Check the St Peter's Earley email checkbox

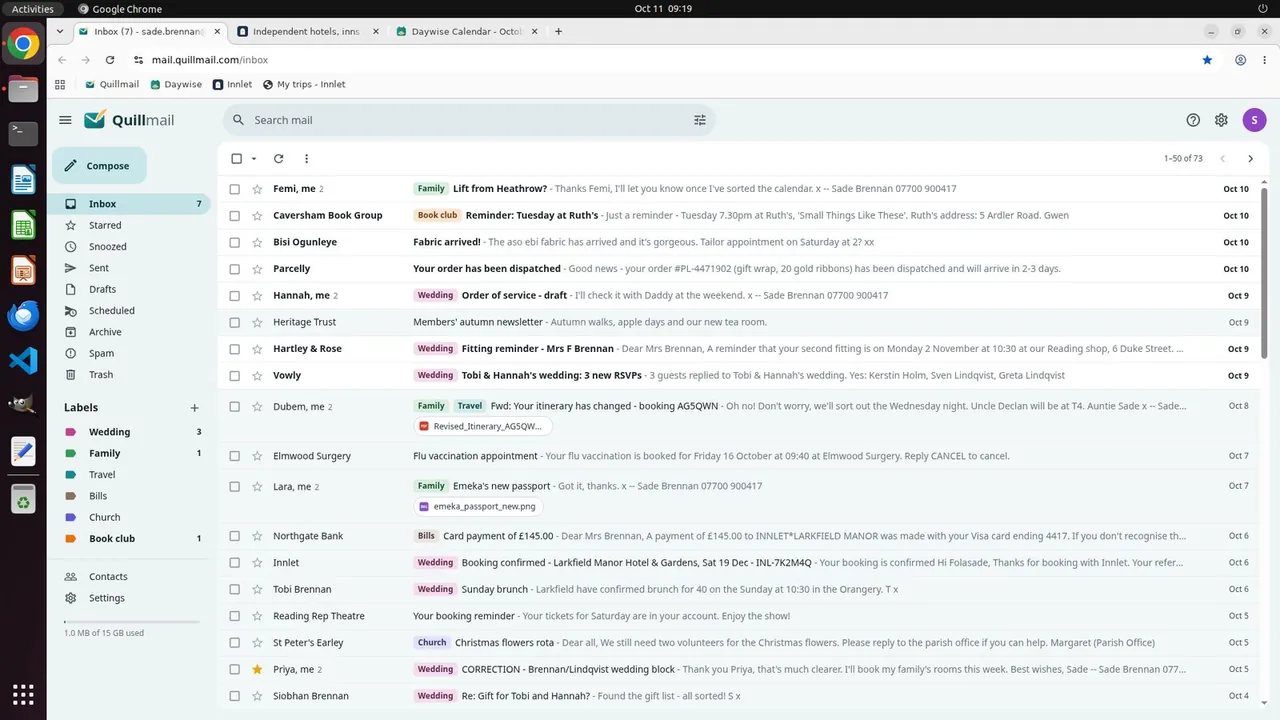pos(235,642)
